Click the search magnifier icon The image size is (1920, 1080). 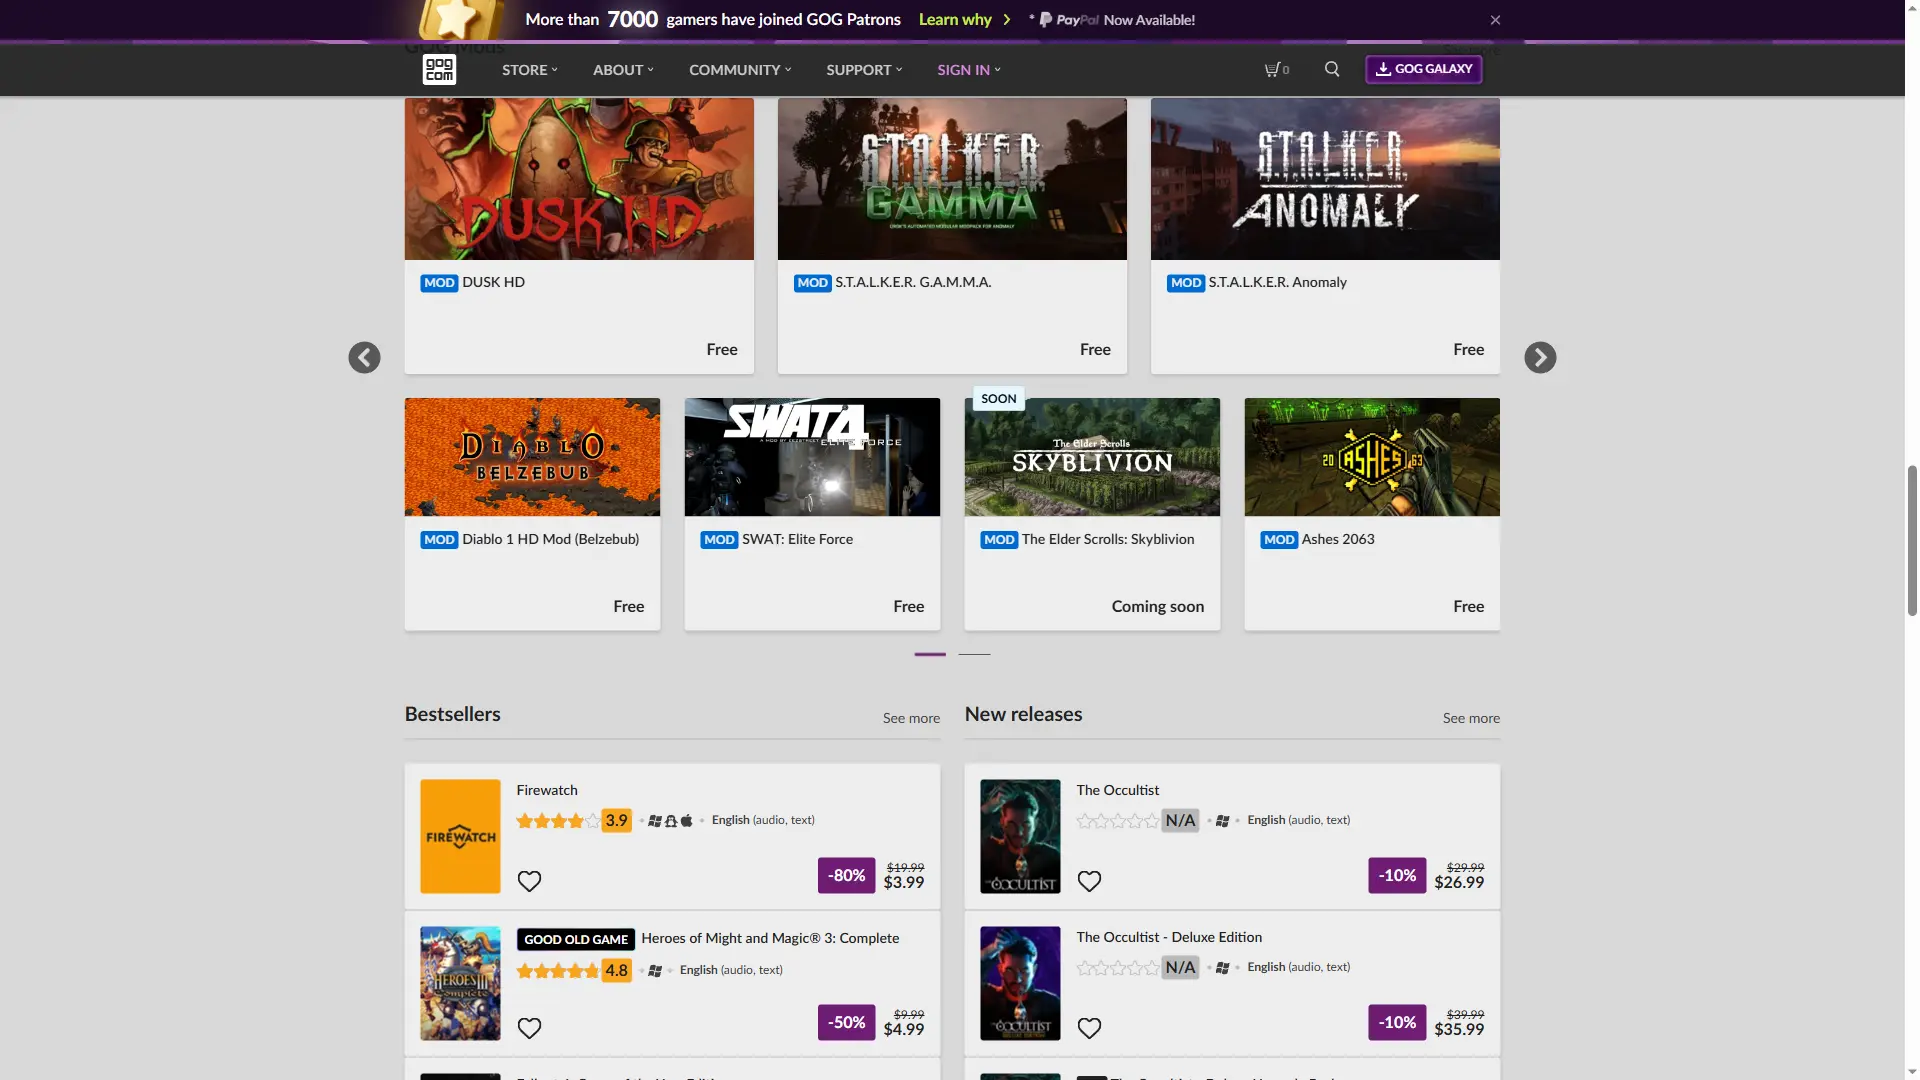coord(1332,69)
